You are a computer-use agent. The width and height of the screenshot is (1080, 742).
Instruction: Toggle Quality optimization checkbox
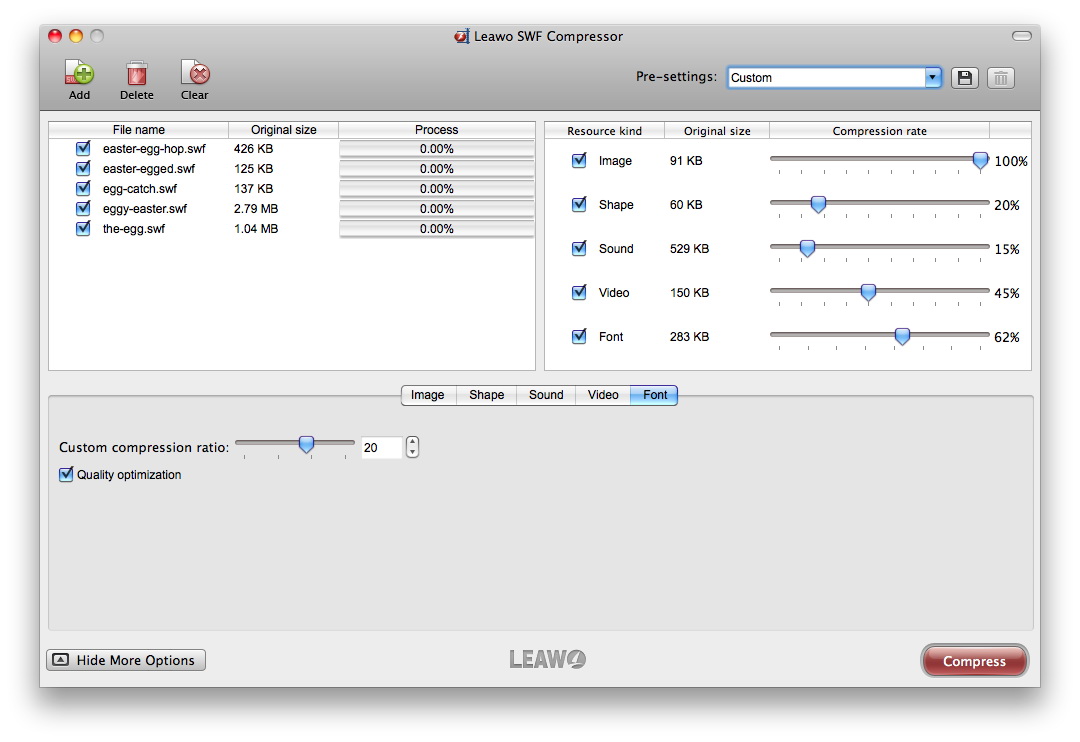[66, 475]
